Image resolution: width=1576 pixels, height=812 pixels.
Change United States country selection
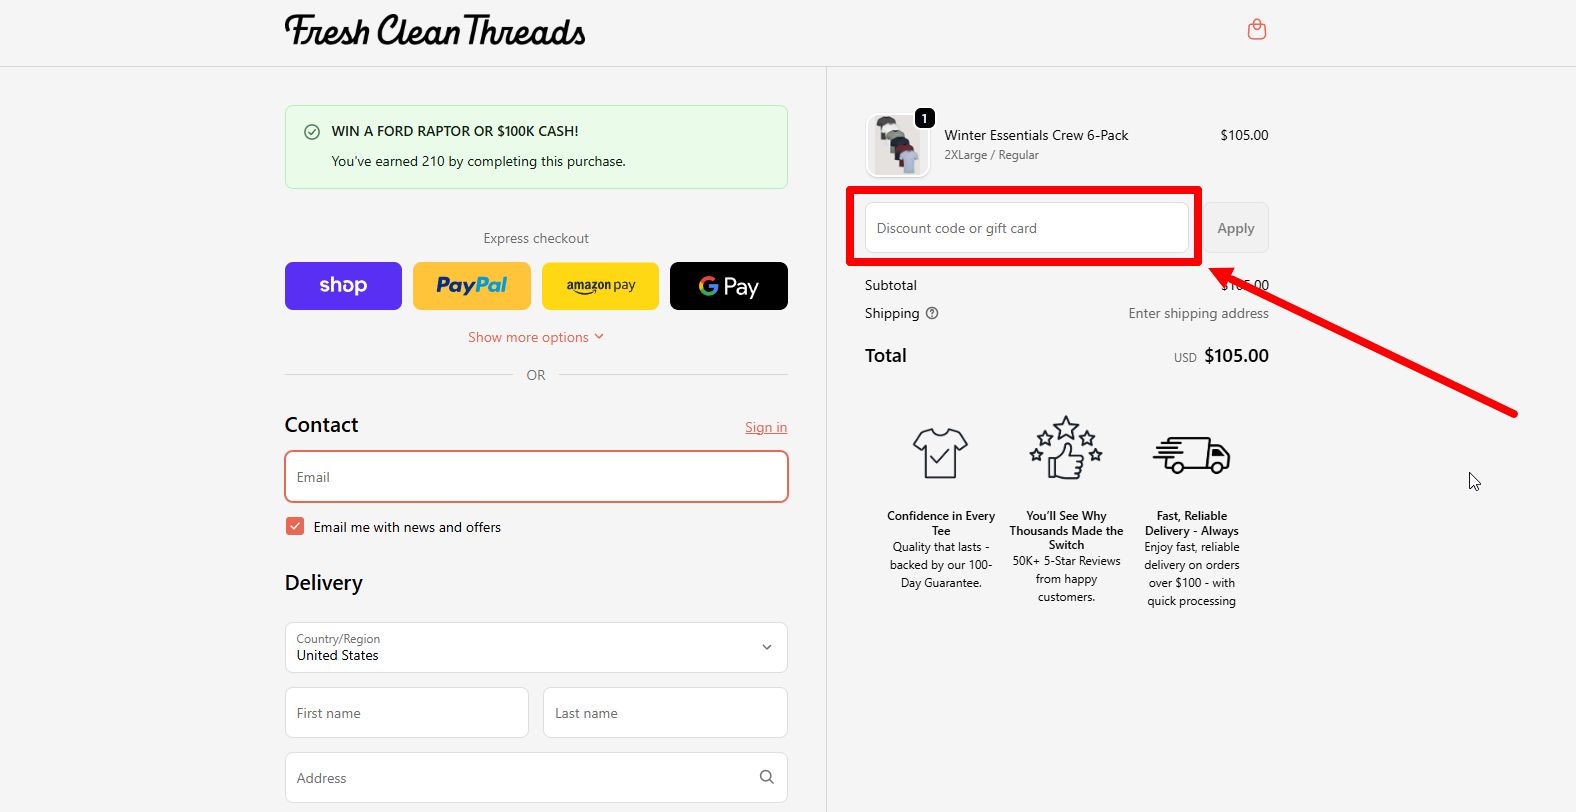(x=536, y=647)
